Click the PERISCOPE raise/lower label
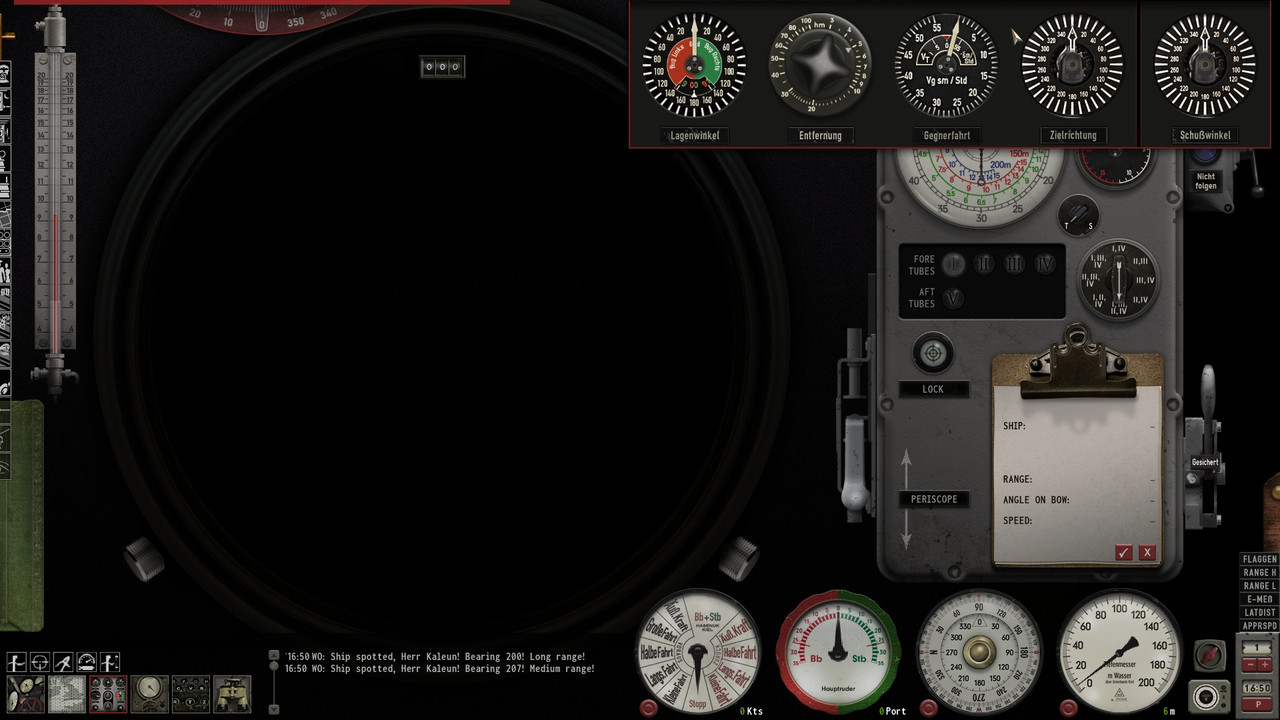This screenshot has width=1280, height=720. coord(934,499)
